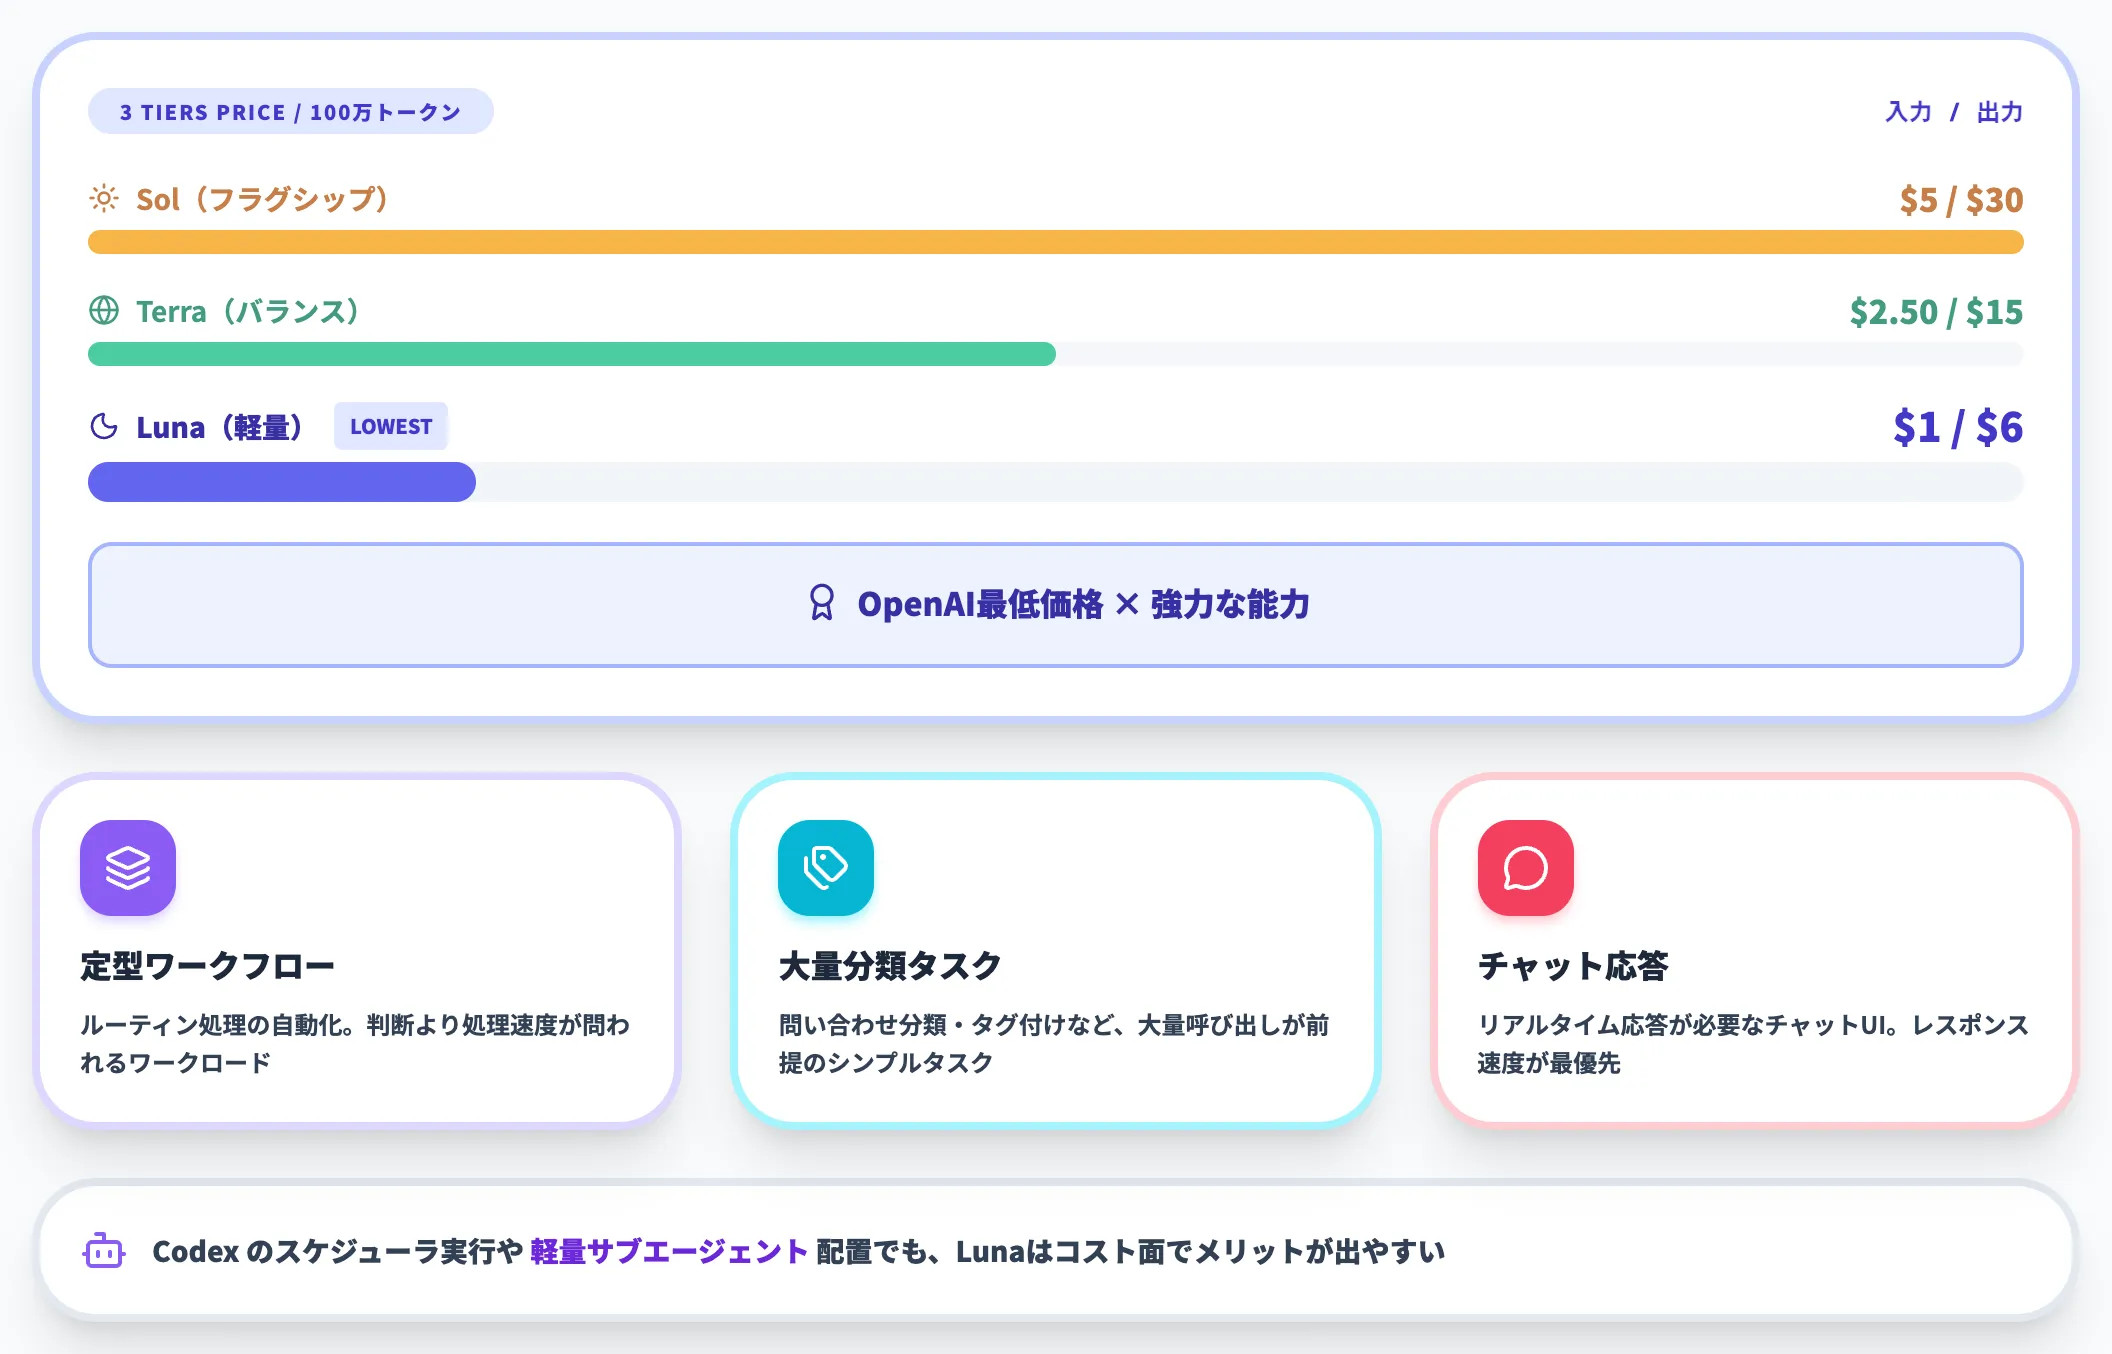
Task: Click the LOWEST badge next to Luna
Action: pos(391,426)
